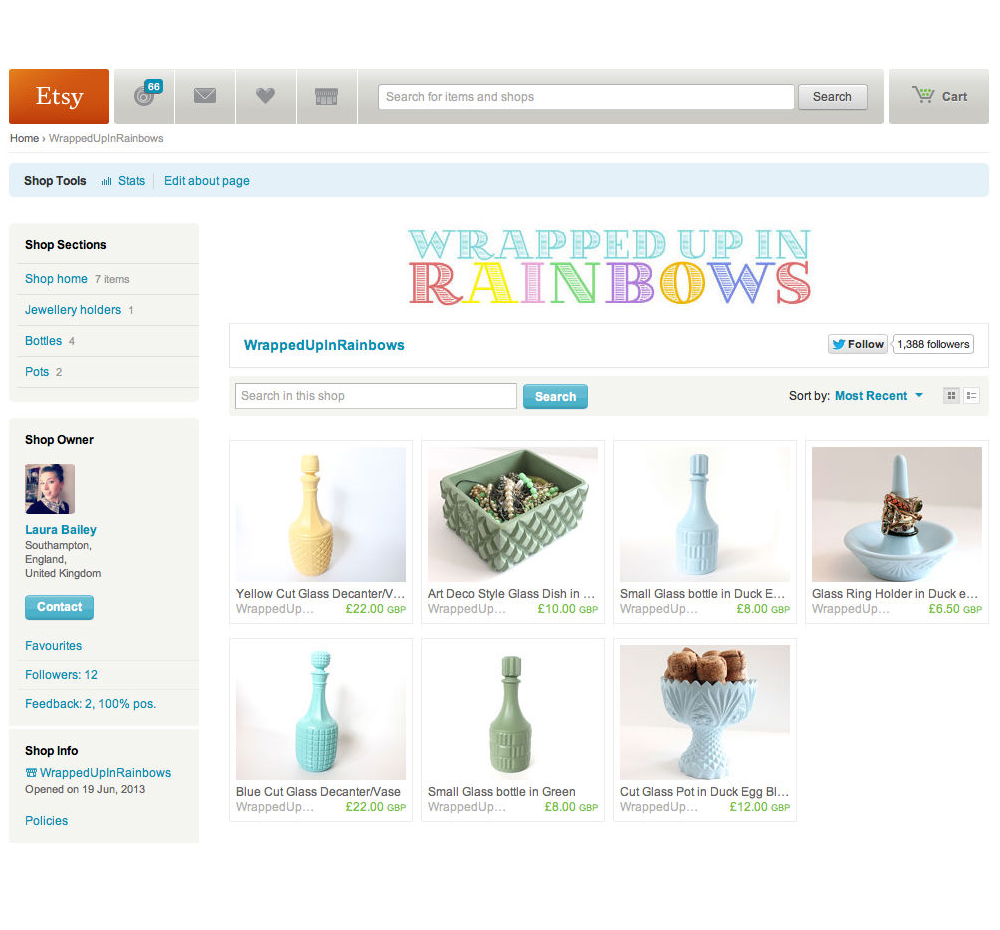
Task: Open the Yellow Cut Glass Decanter listing image
Action: (321, 514)
